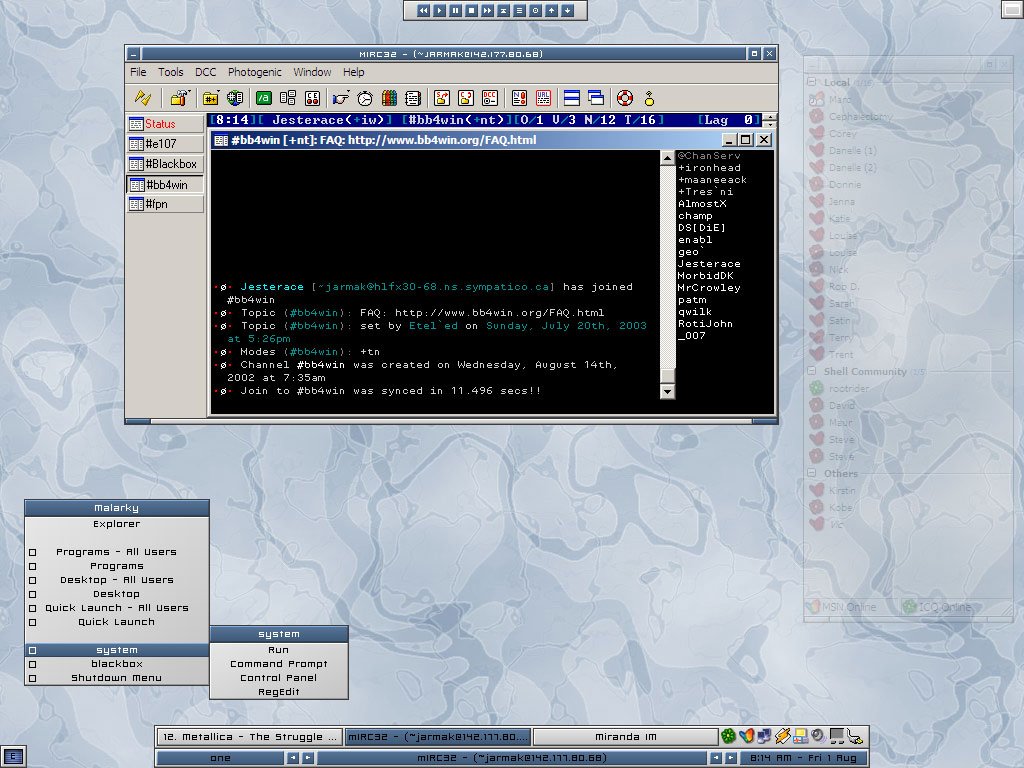Tile windows using the blue stacked bars icon
1024x768 pixels.
572,99
